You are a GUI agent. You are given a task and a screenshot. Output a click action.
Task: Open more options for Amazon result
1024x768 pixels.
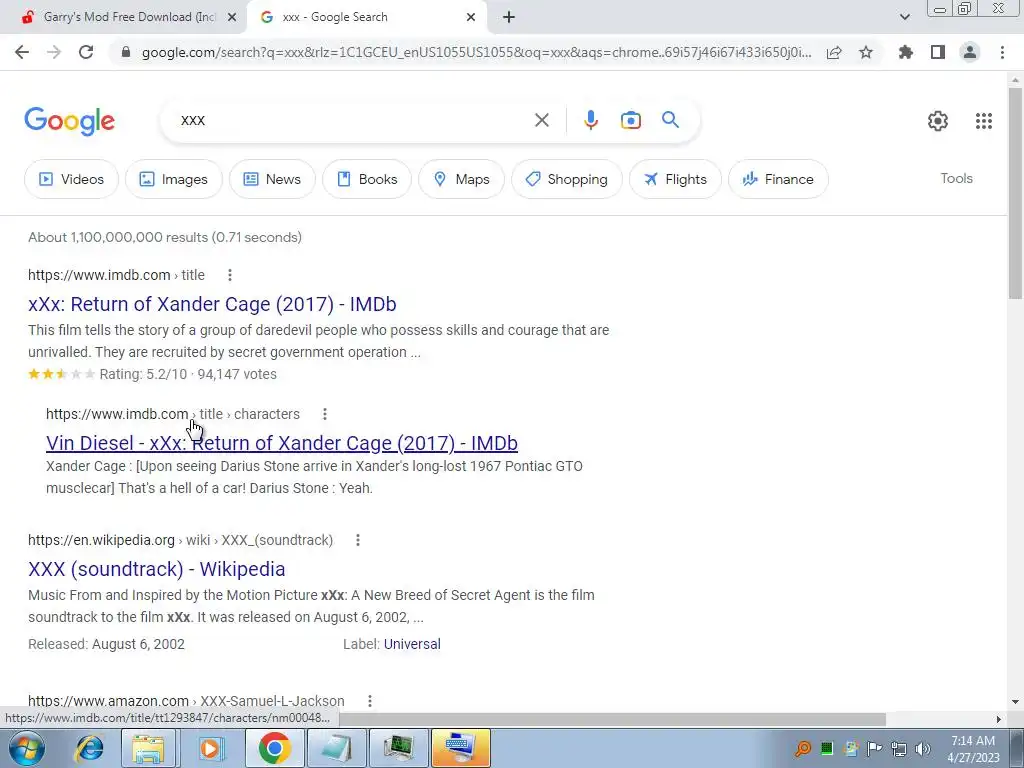pos(370,701)
